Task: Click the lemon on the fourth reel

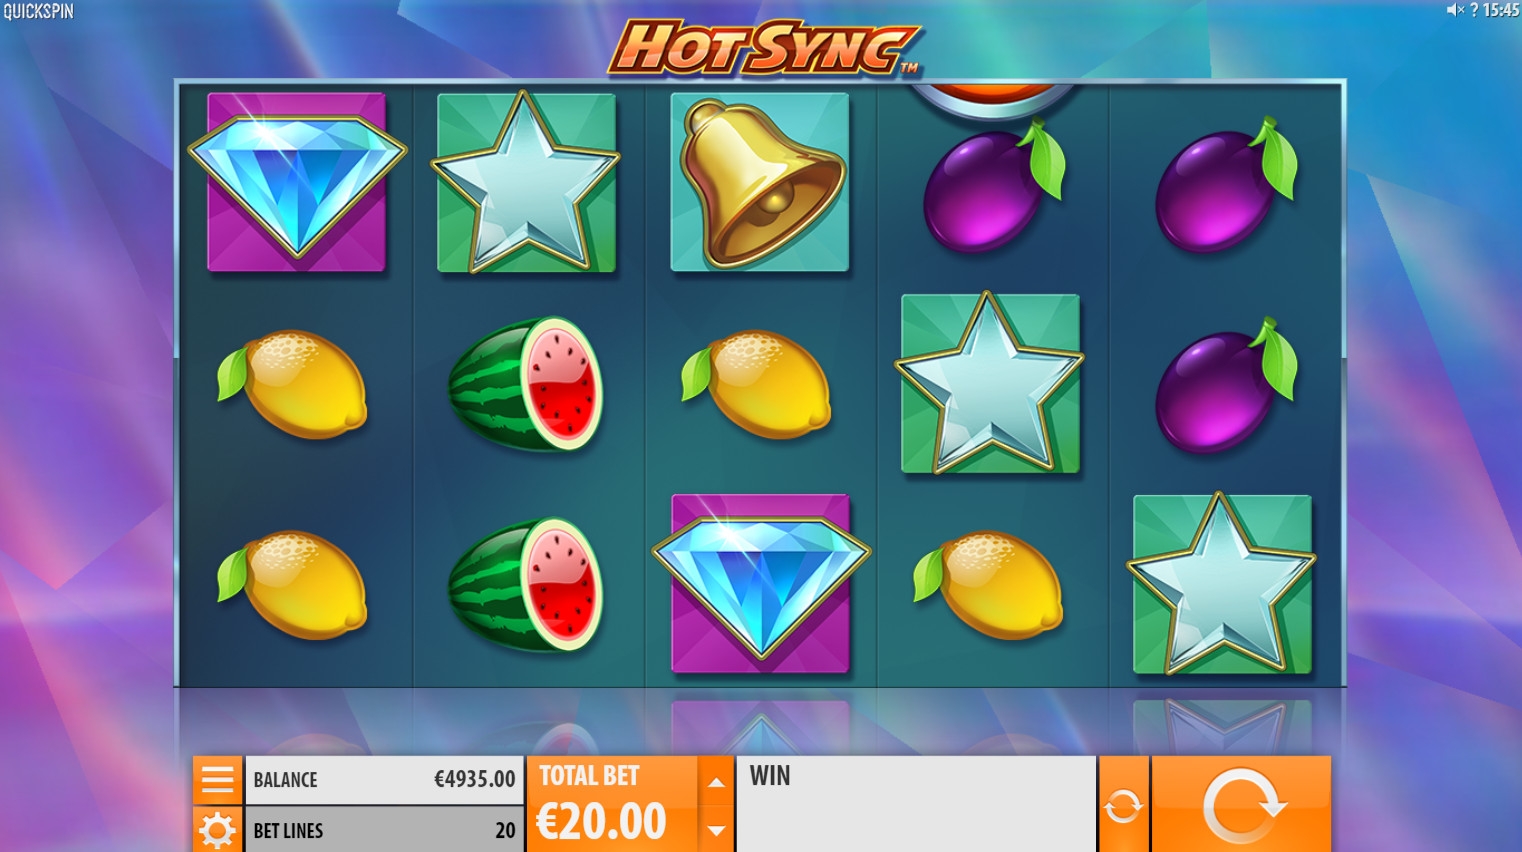Action: 988,584
